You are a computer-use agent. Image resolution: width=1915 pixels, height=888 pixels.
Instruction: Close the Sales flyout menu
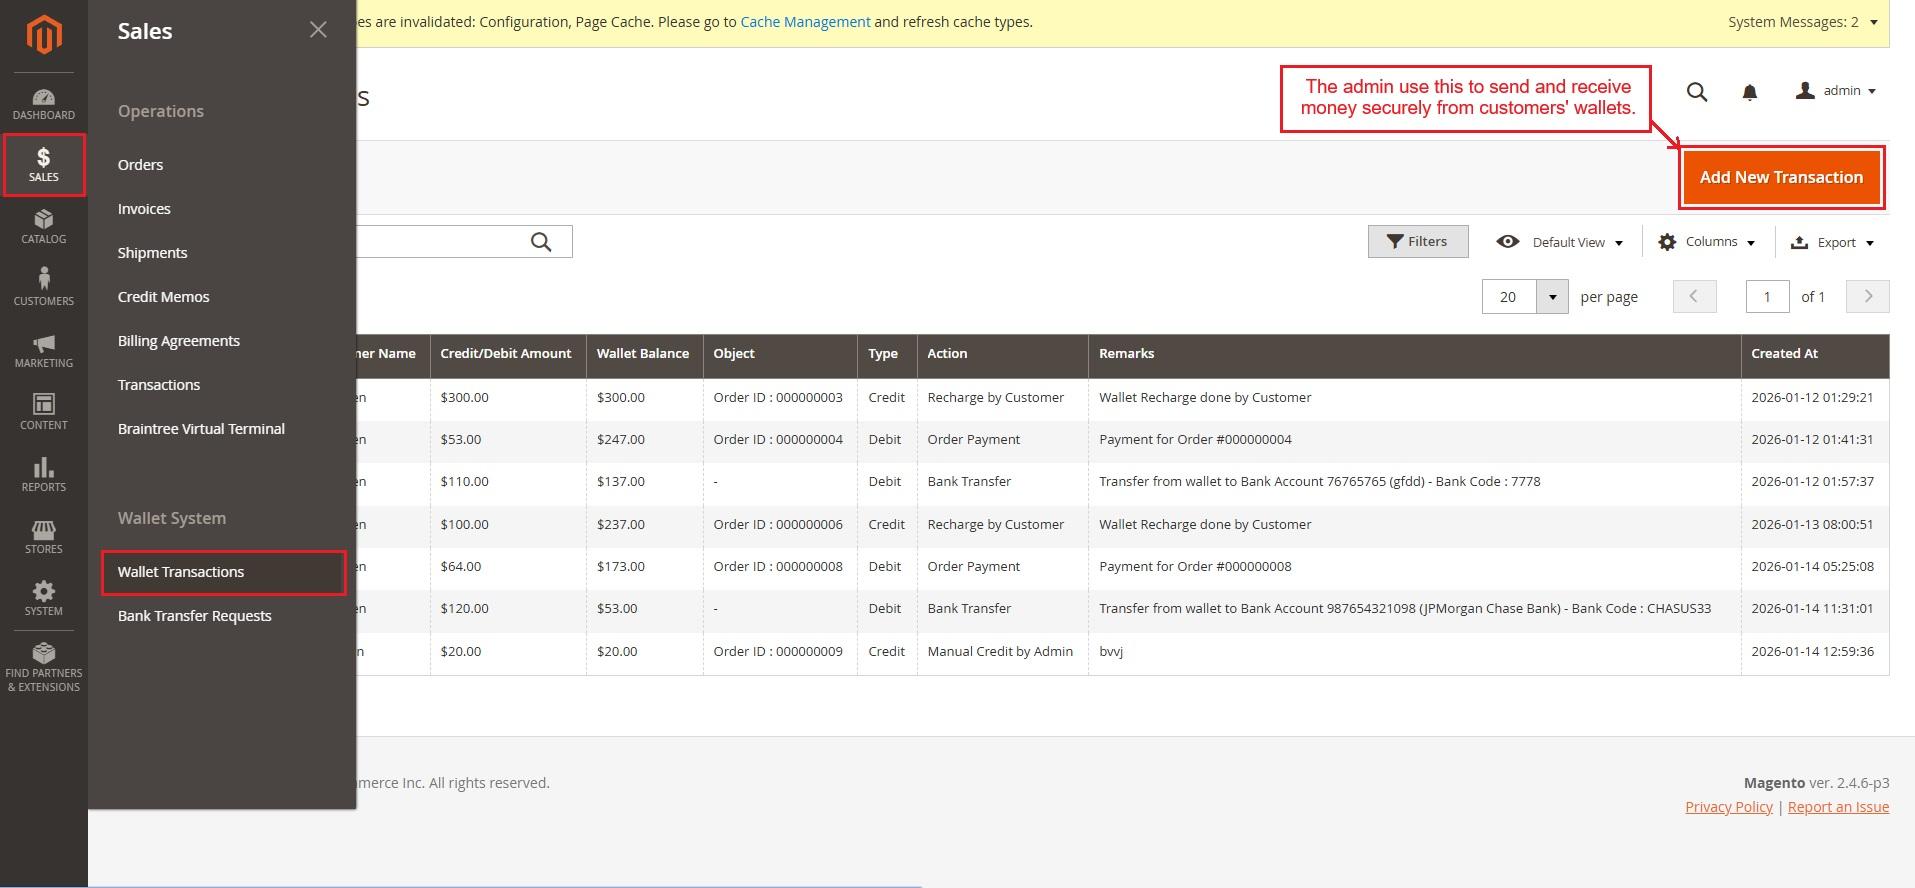(x=318, y=30)
